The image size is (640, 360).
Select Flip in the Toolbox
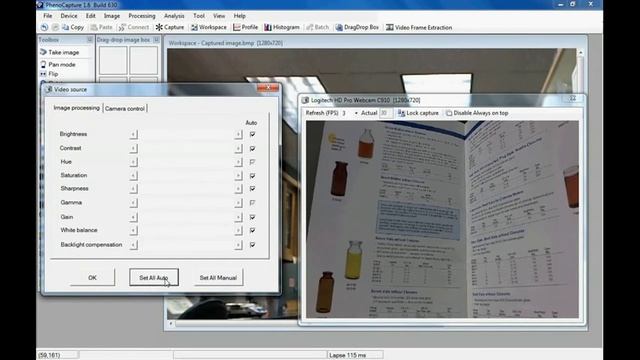coord(49,74)
